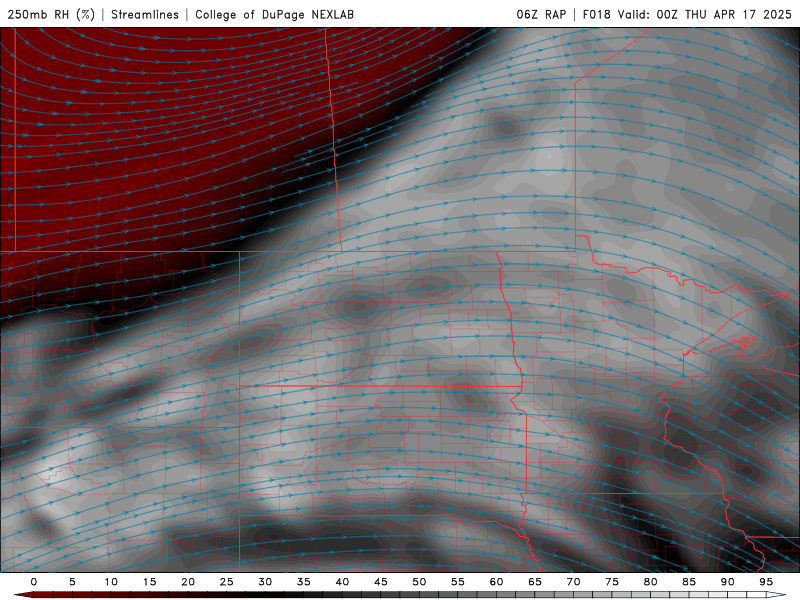800x600 pixels.
Task: Click the colorbar label '25'
Action: pyautogui.click(x=227, y=582)
